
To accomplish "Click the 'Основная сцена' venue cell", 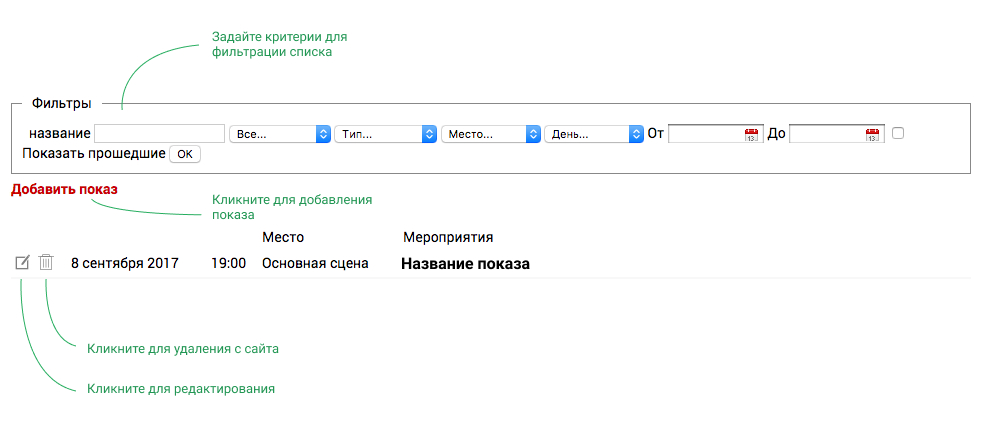I will click(315, 264).
